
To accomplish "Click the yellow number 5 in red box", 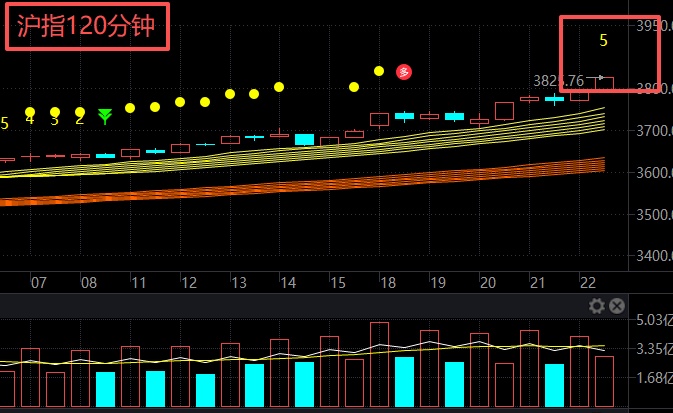I will click(603, 41).
